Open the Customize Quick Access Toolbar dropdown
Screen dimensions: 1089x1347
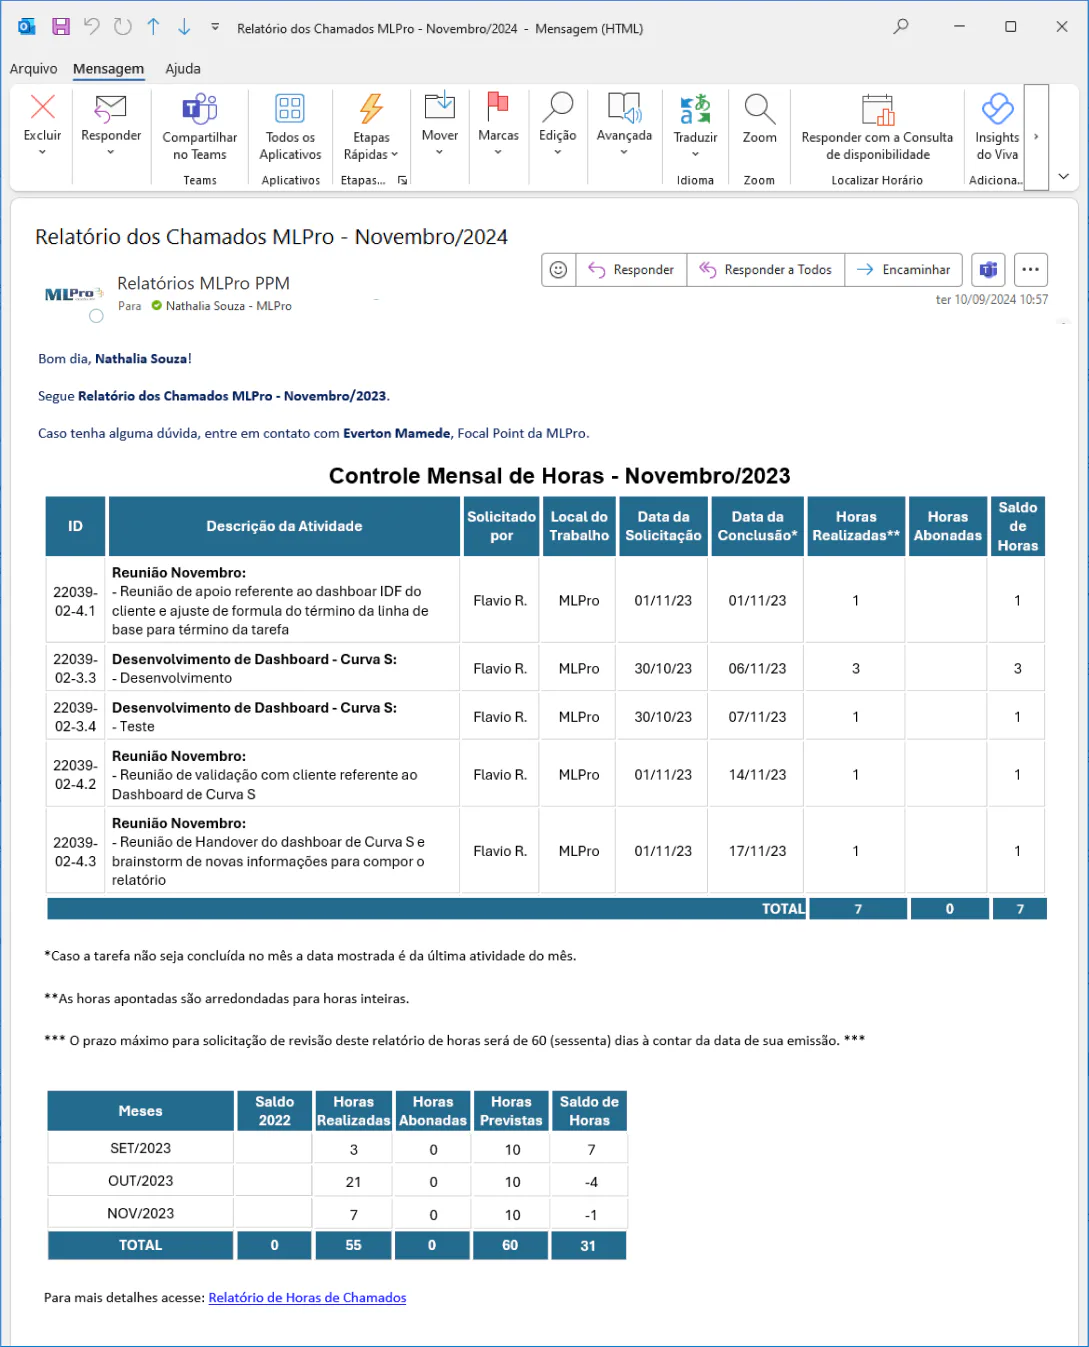[215, 27]
